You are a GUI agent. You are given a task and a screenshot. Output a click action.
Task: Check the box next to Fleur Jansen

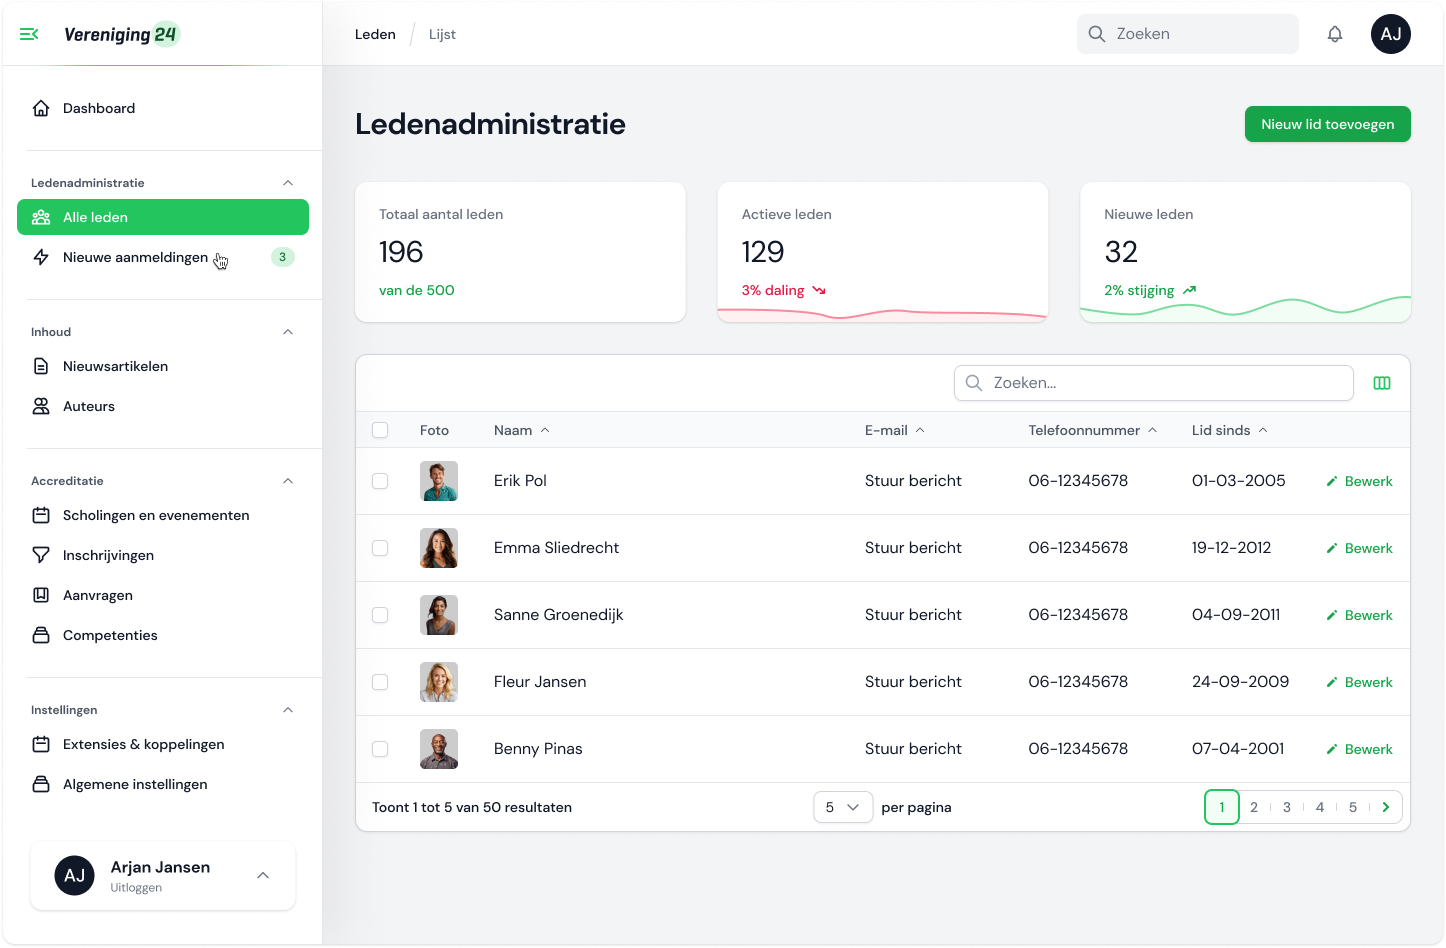(380, 682)
